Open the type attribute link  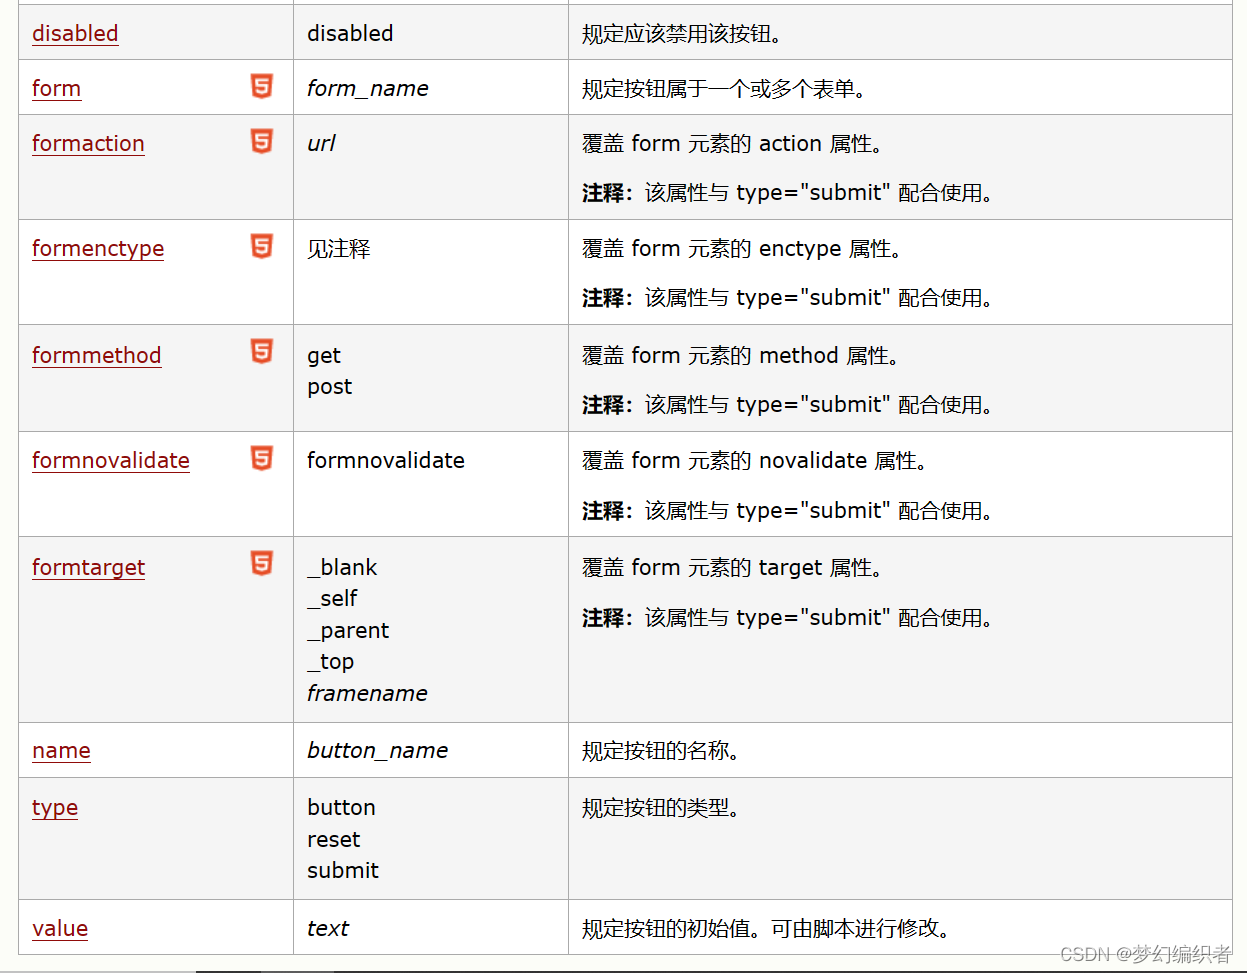[x=55, y=808]
